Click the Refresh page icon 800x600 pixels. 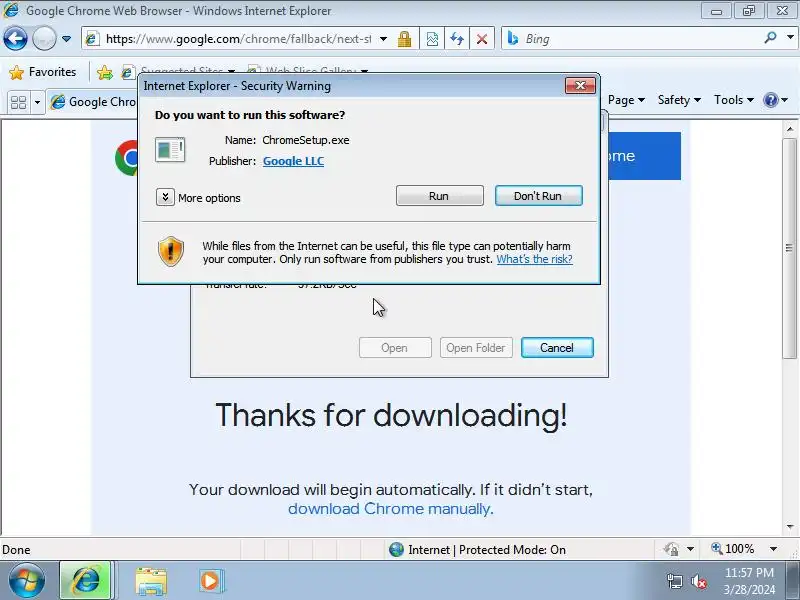[457, 39]
